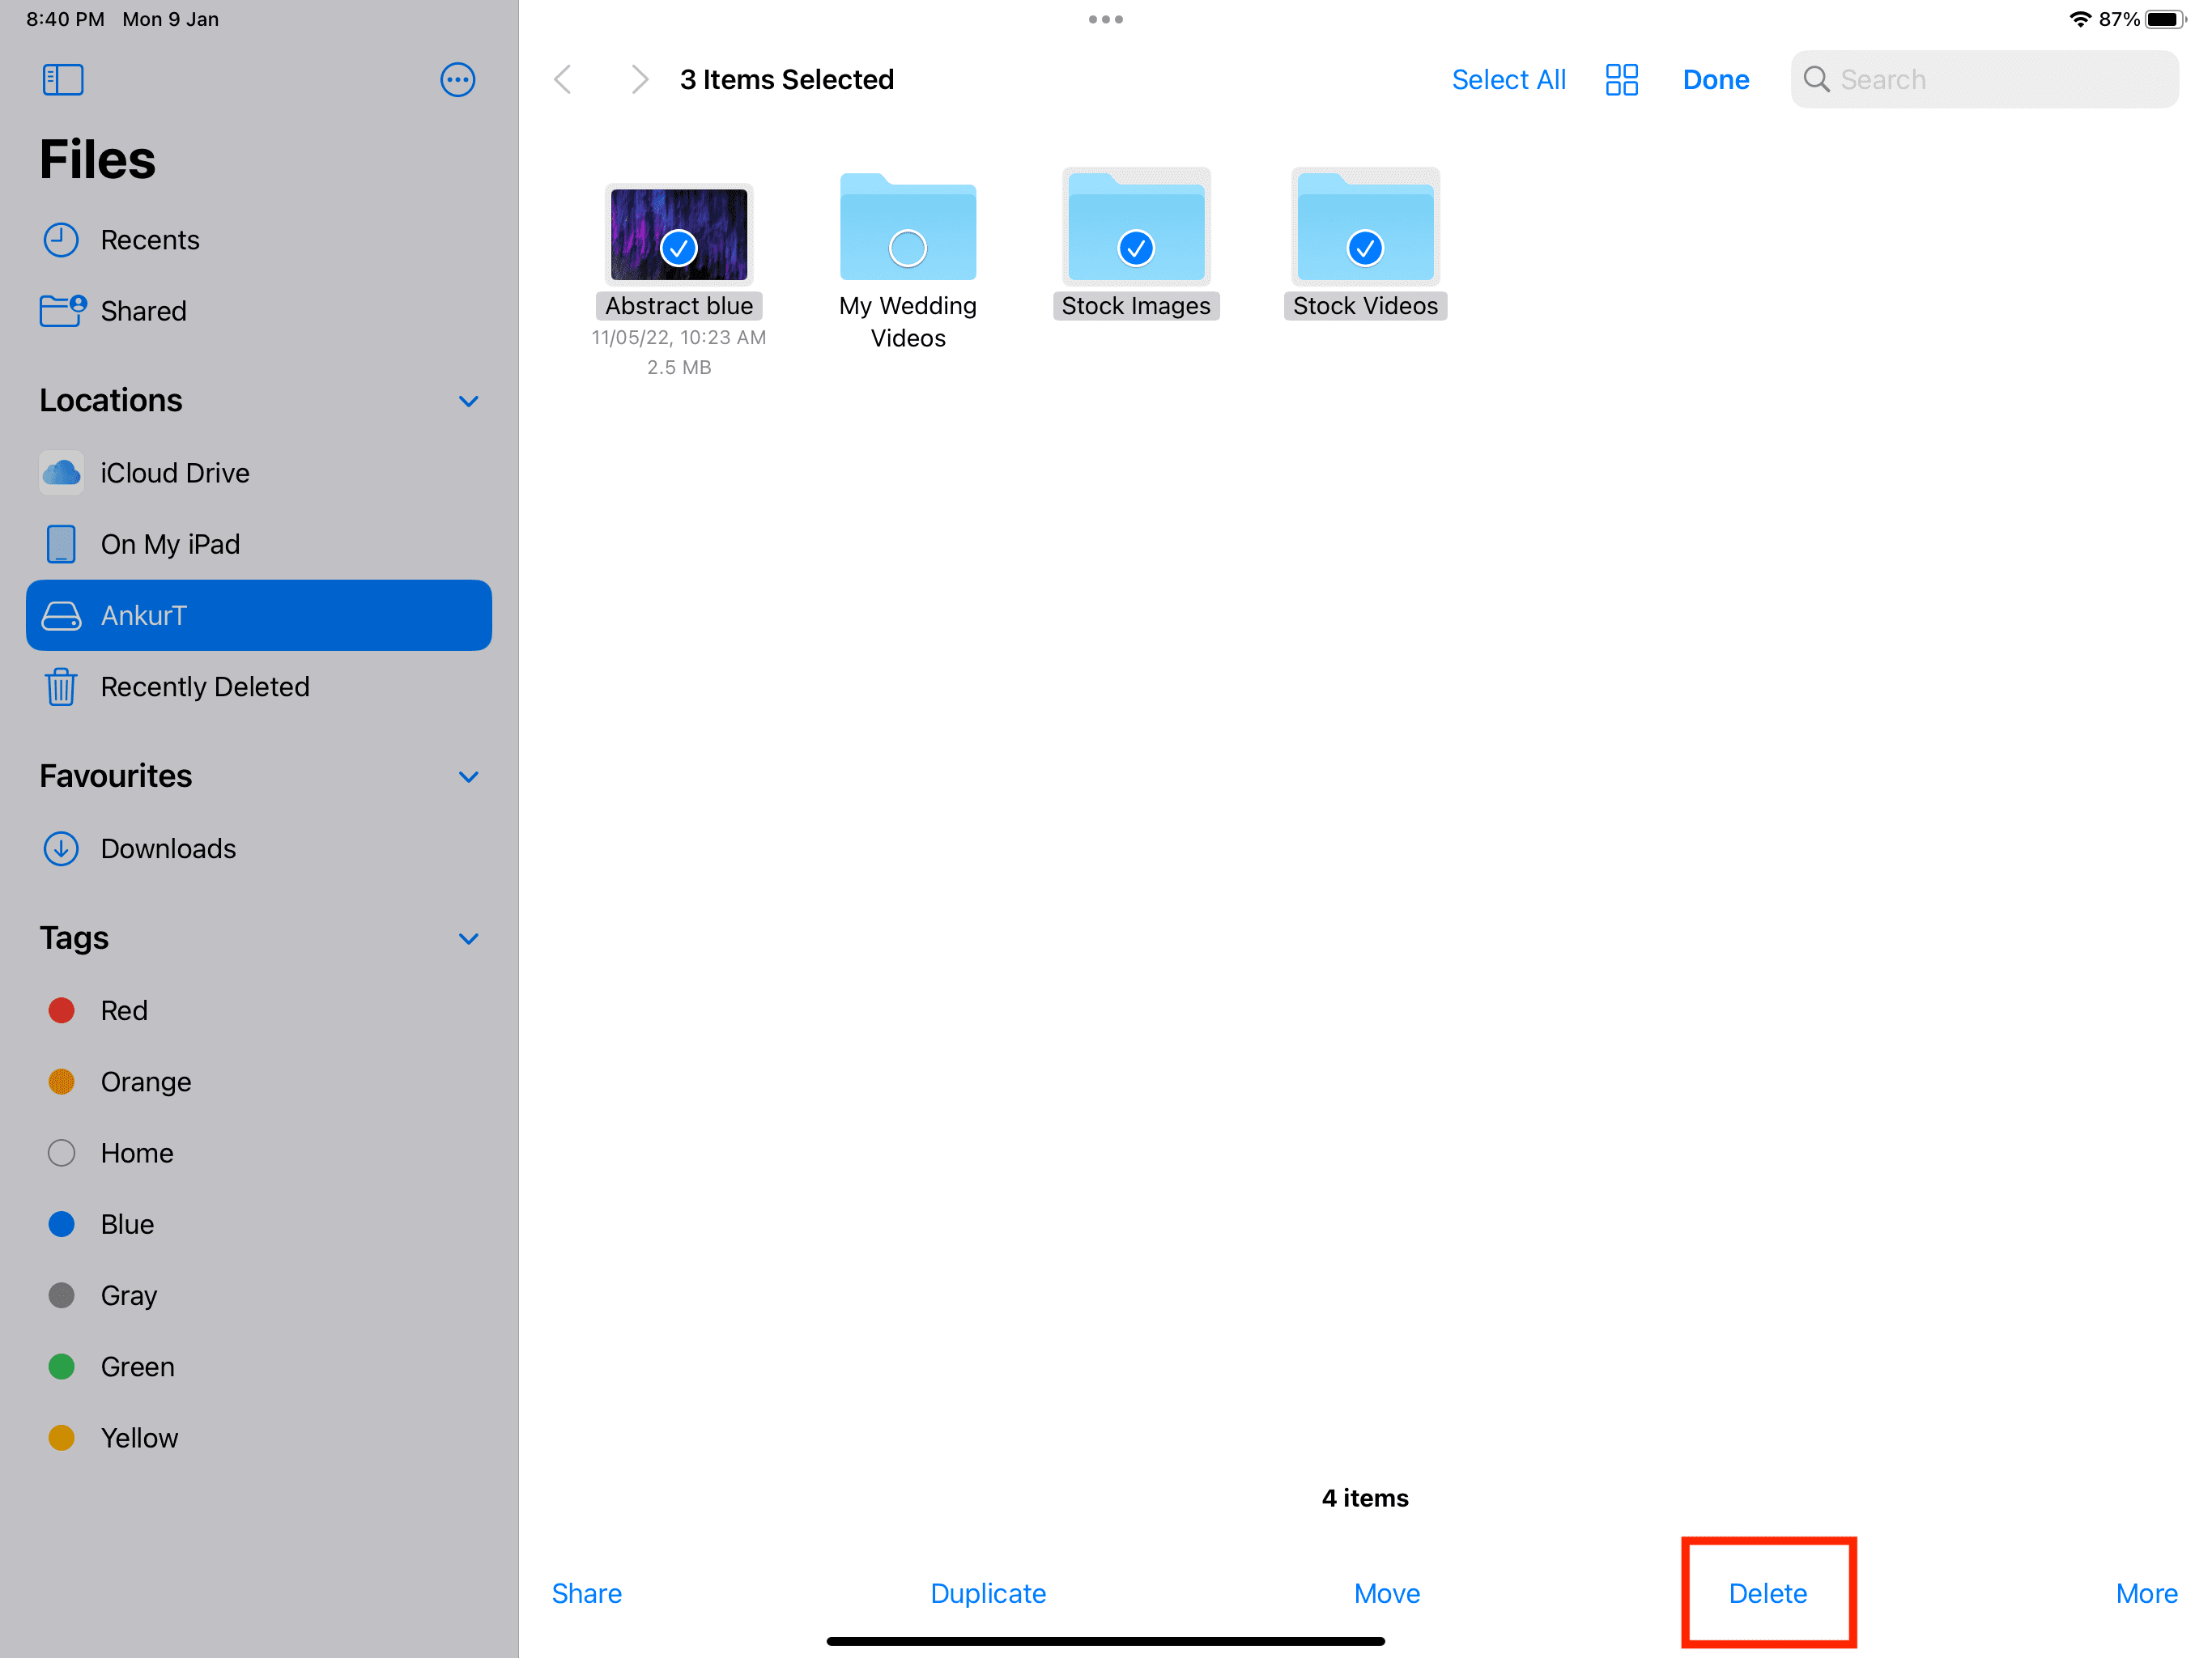Select the Gray tag dot

[61, 1295]
